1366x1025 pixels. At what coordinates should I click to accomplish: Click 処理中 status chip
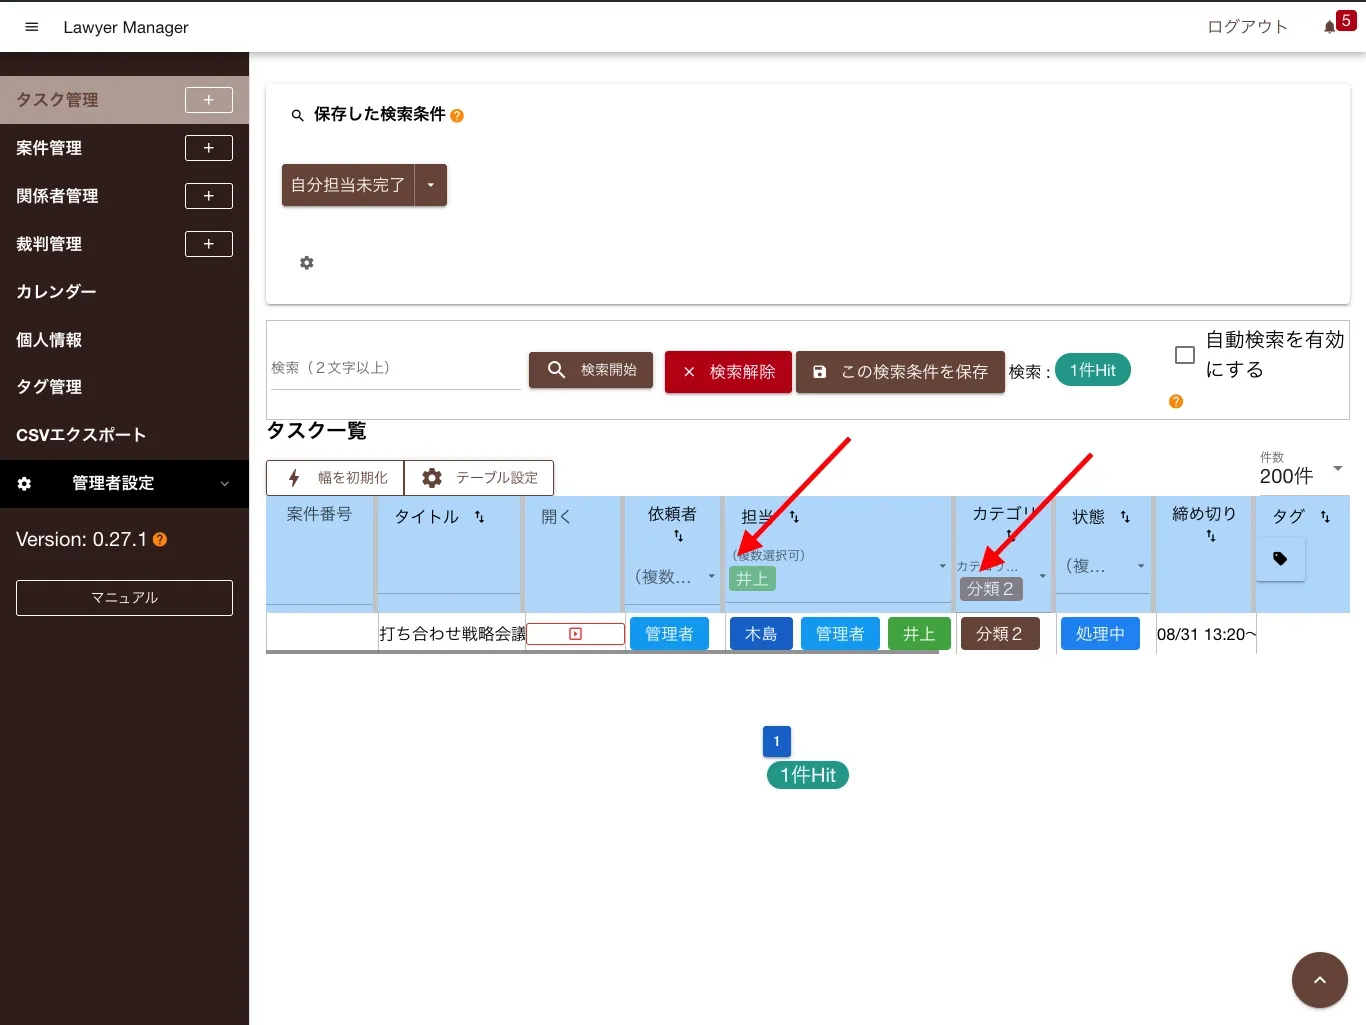[x=1100, y=634]
